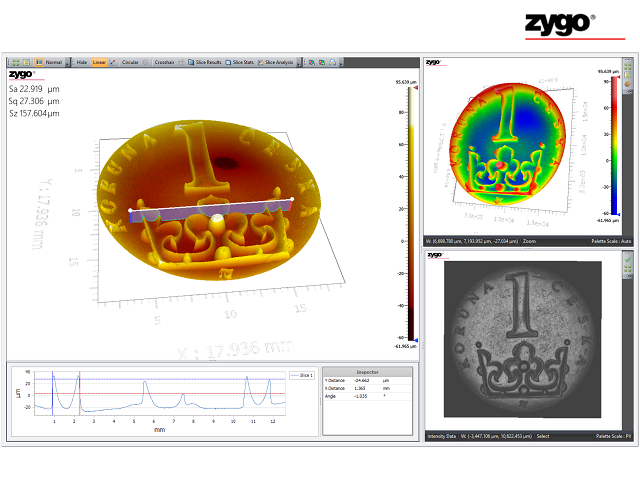Click the green checkmark icon in the intensity panel
The image size is (640, 480).
coord(627,259)
